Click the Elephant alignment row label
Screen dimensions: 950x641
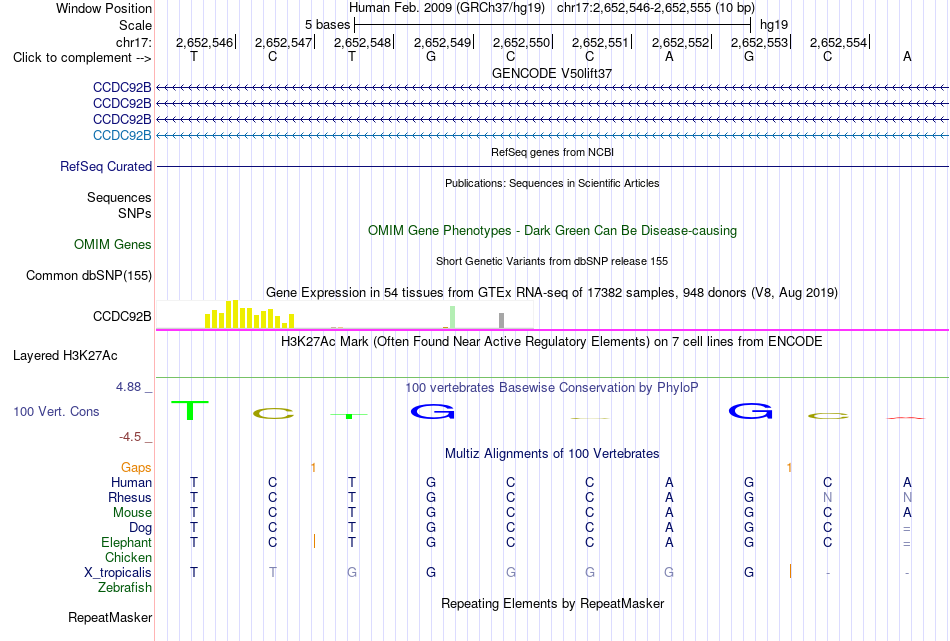126,543
